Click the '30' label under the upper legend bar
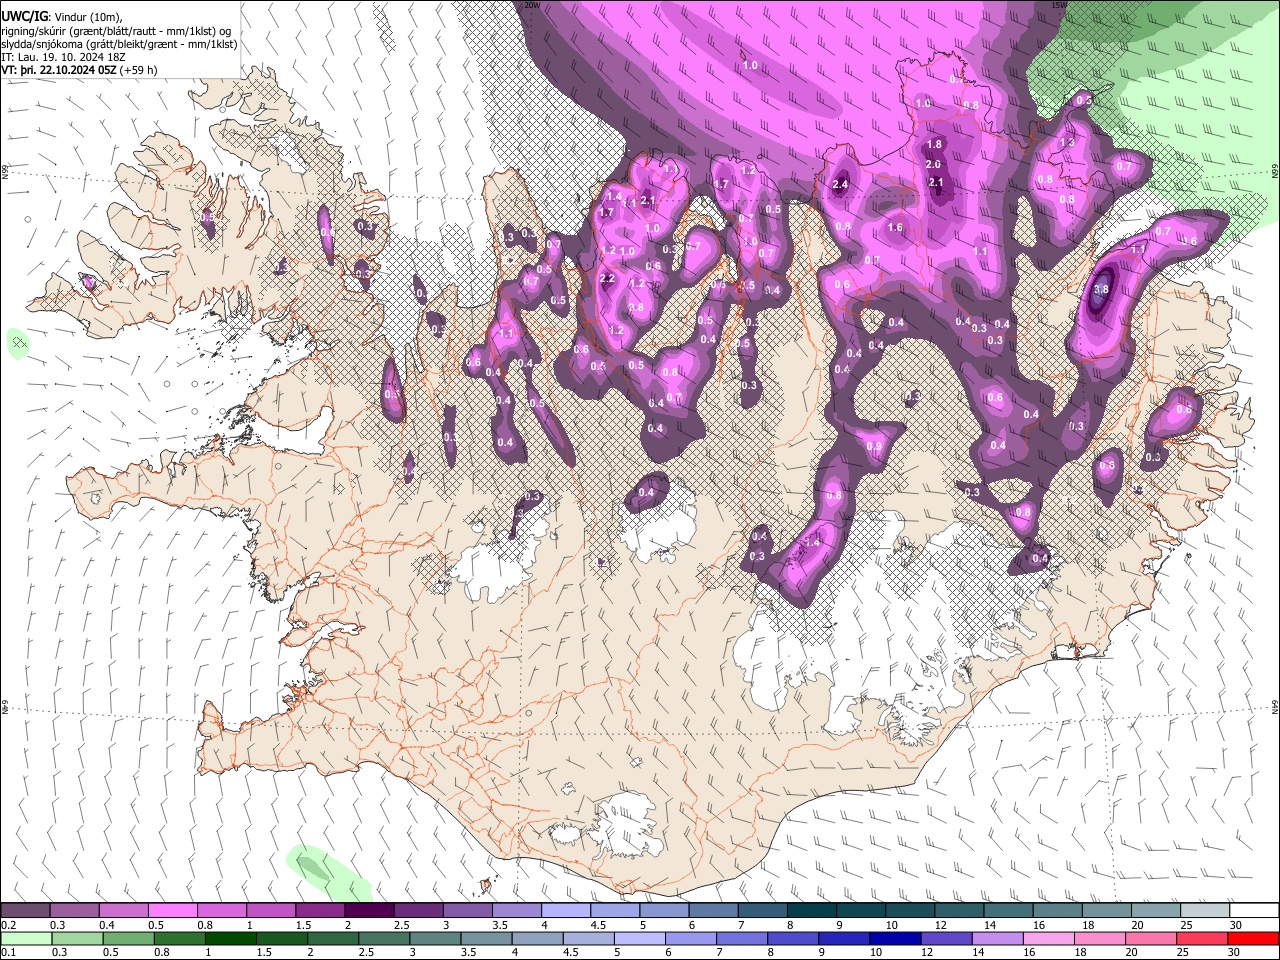This screenshot has height=960, width=1280. point(1235,925)
